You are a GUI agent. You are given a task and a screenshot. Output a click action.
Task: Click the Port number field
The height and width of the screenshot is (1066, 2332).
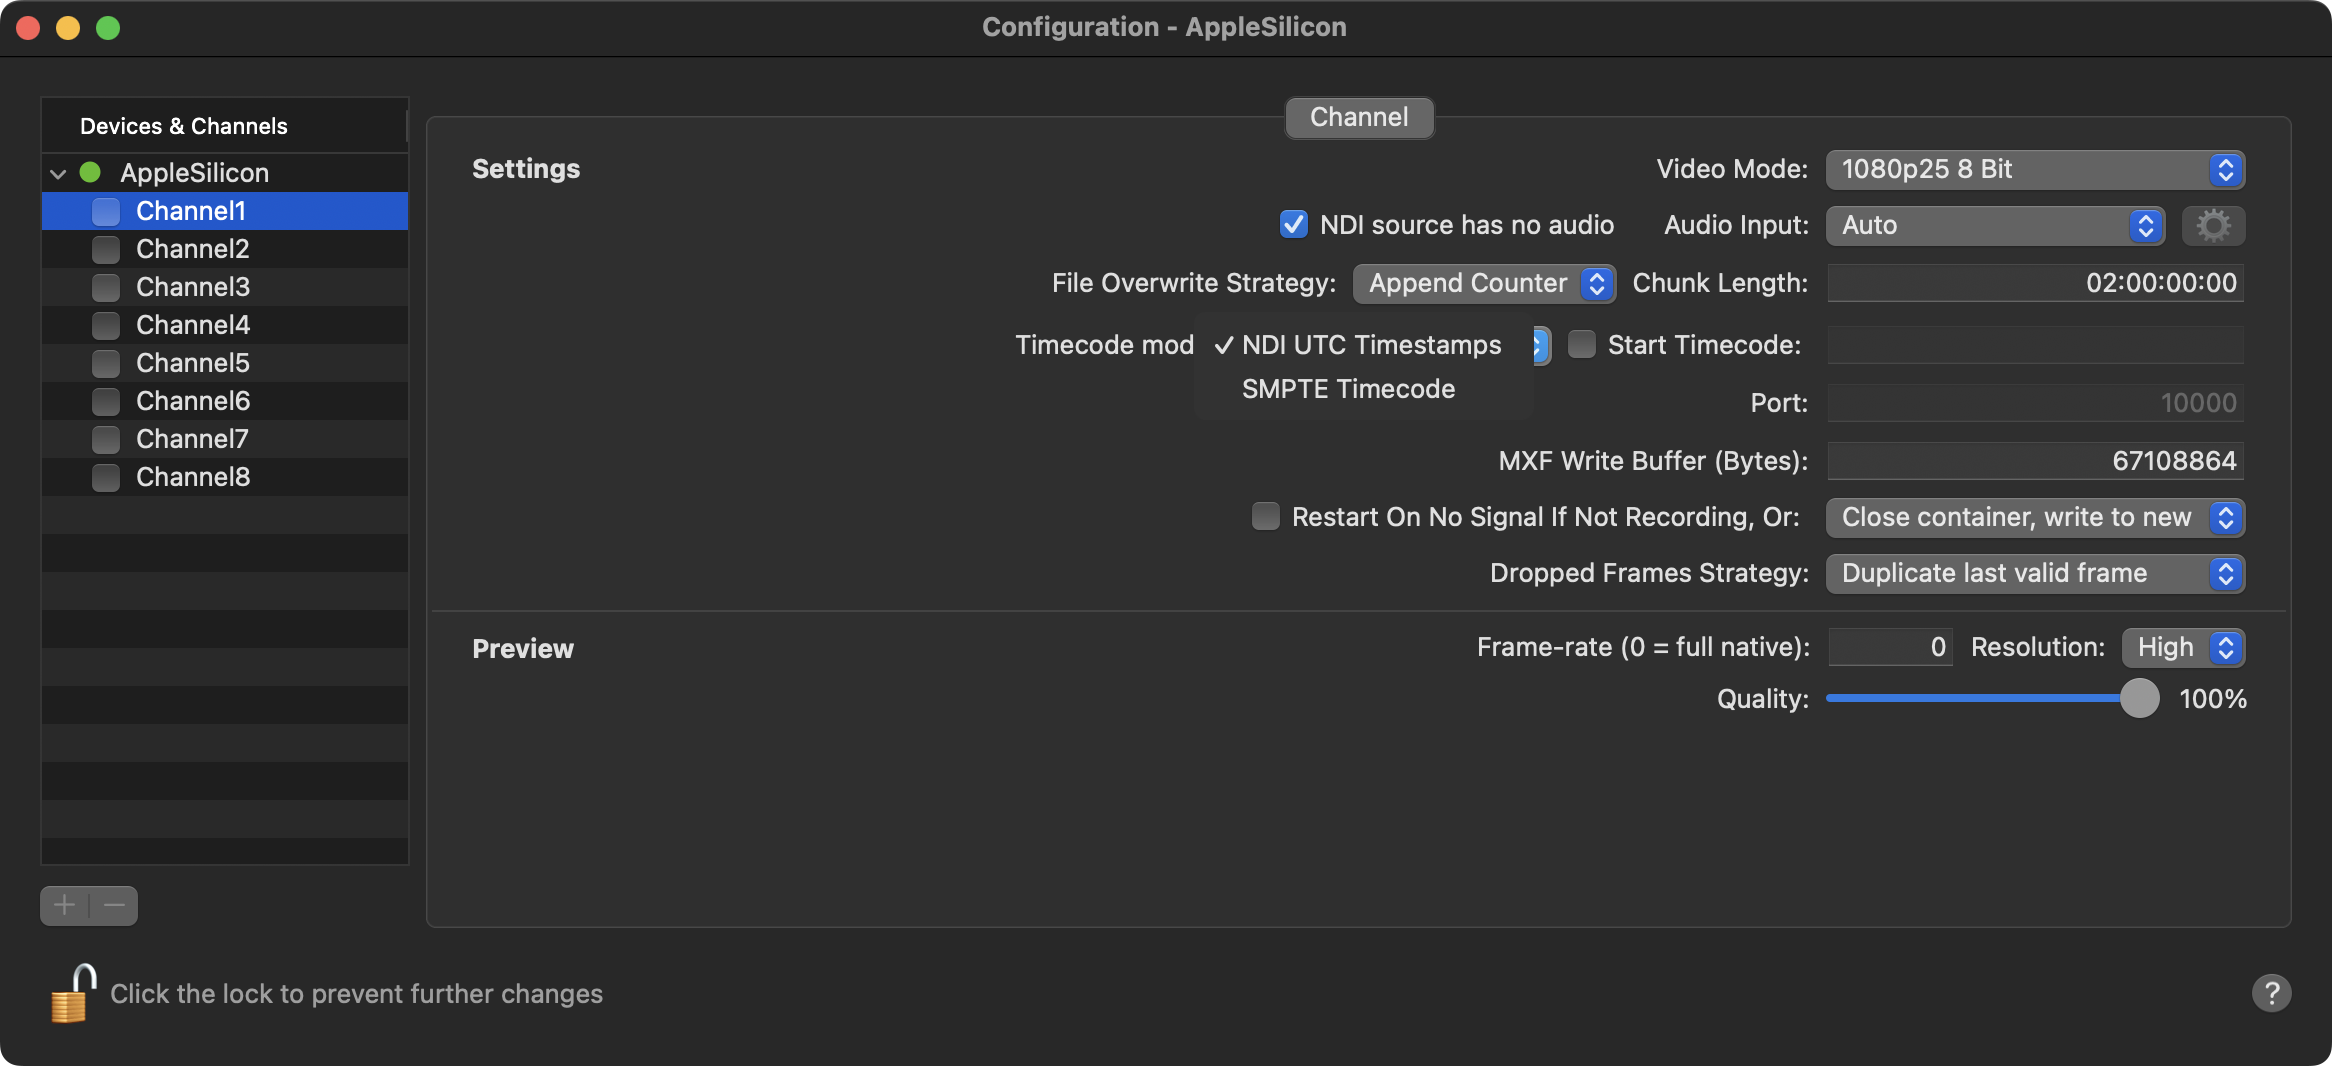click(2035, 403)
